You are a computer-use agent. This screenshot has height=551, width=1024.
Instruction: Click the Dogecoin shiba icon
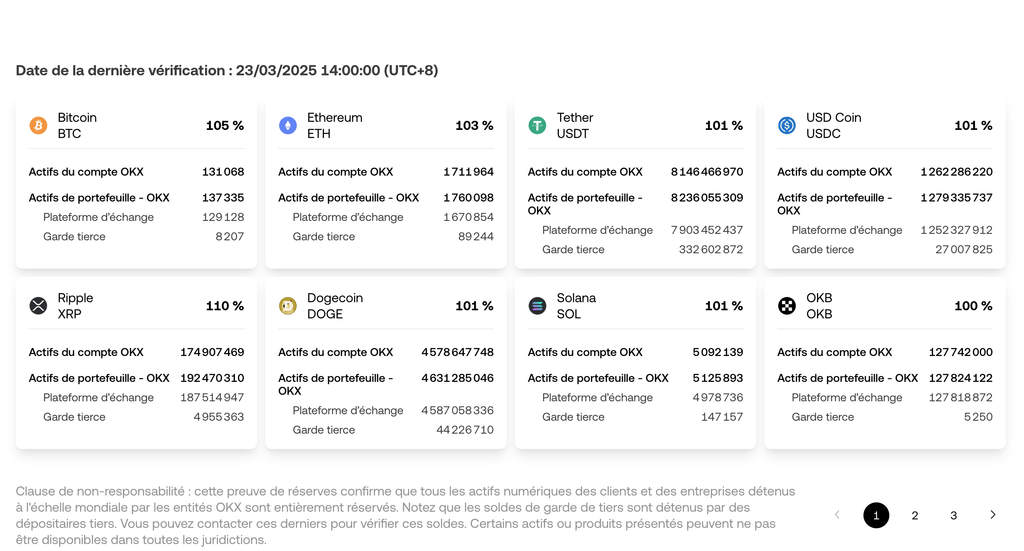coord(288,306)
